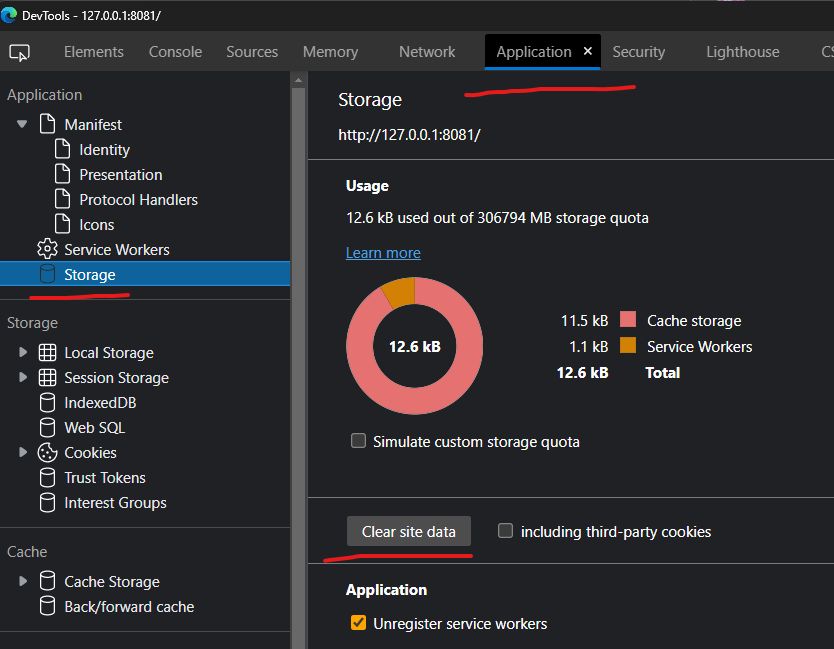This screenshot has height=649, width=834.
Task: Click the Interest Groups database icon
Action: coord(47,502)
